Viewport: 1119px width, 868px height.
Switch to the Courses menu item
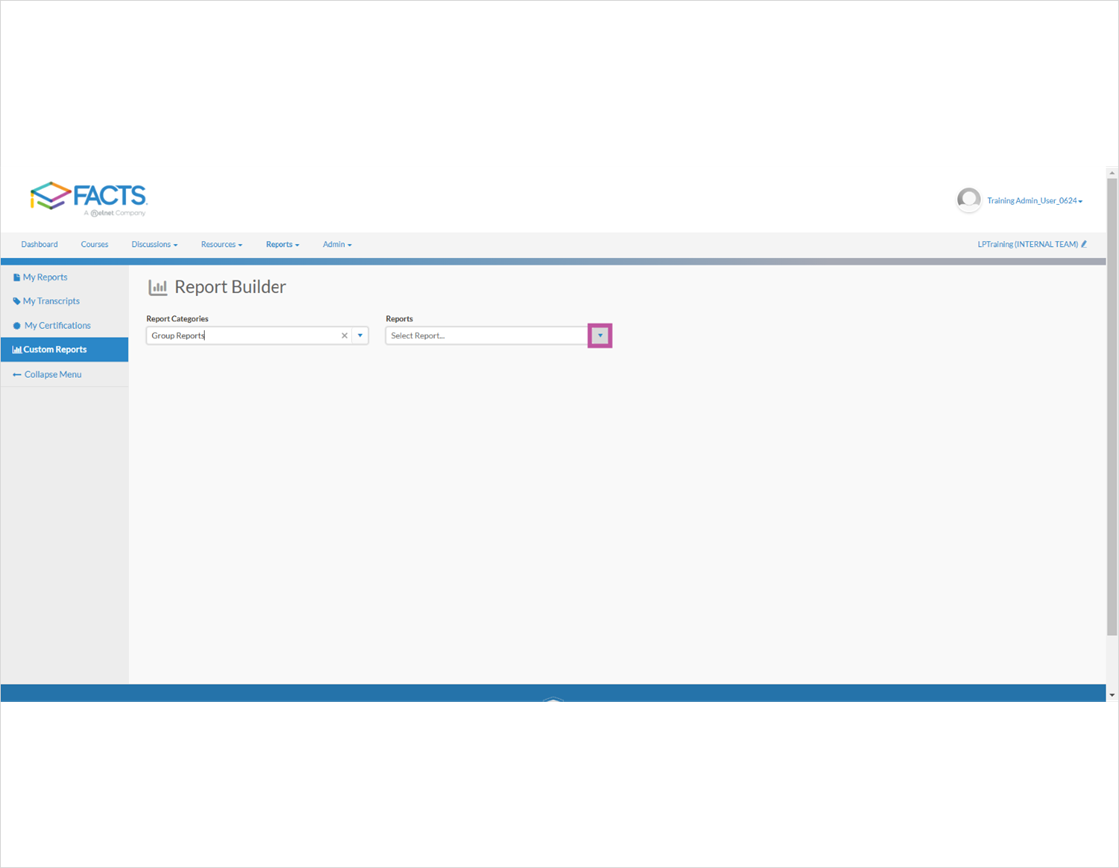94,244
